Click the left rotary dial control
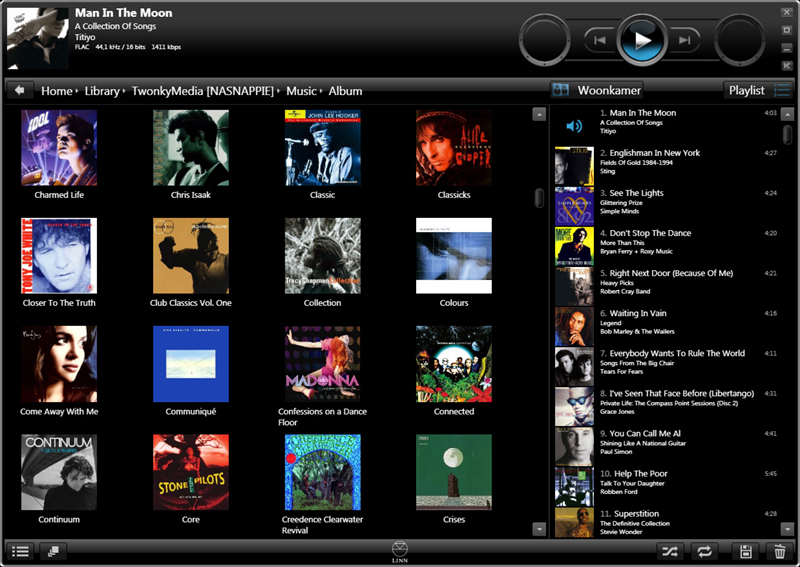This screenshot has width=800, height=567. 546,40
